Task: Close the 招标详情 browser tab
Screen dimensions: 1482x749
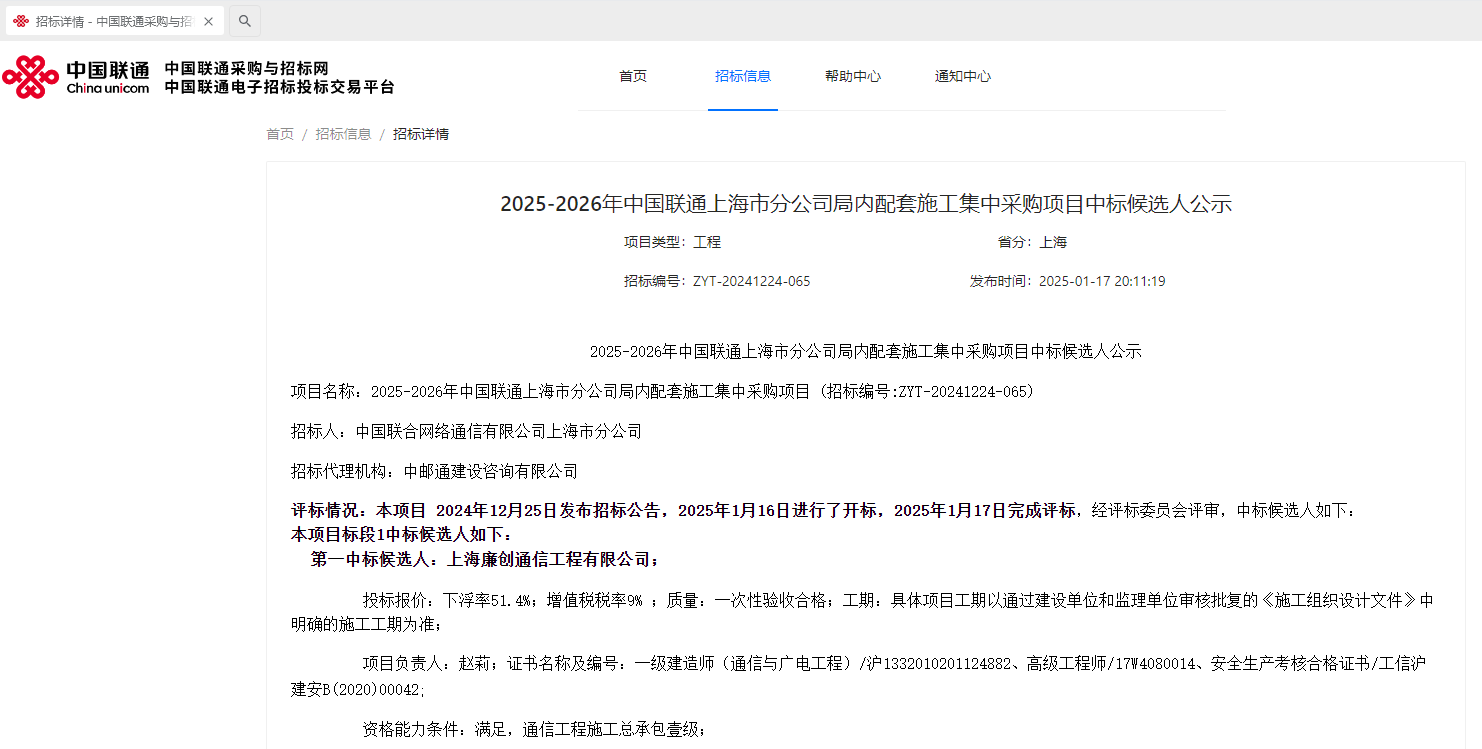Action: [x=208, y=21]
